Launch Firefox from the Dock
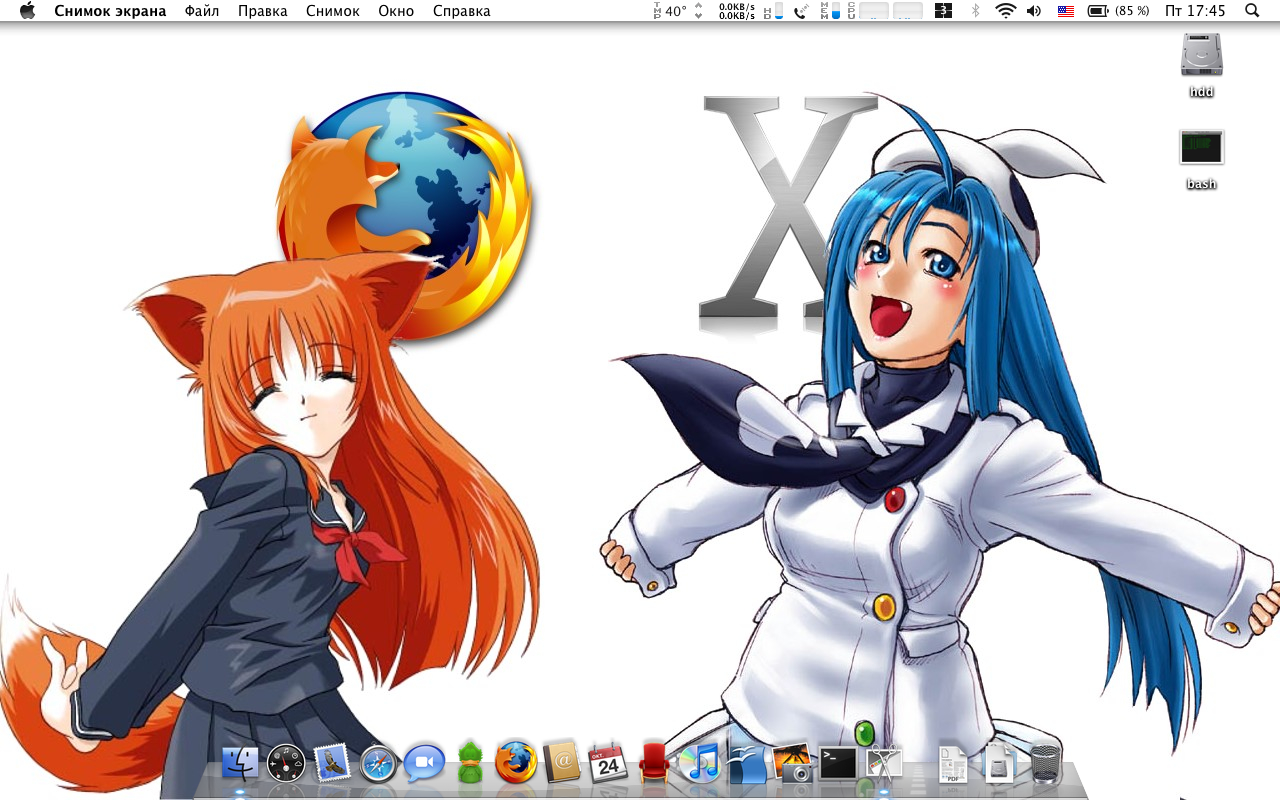 (516, 763)
